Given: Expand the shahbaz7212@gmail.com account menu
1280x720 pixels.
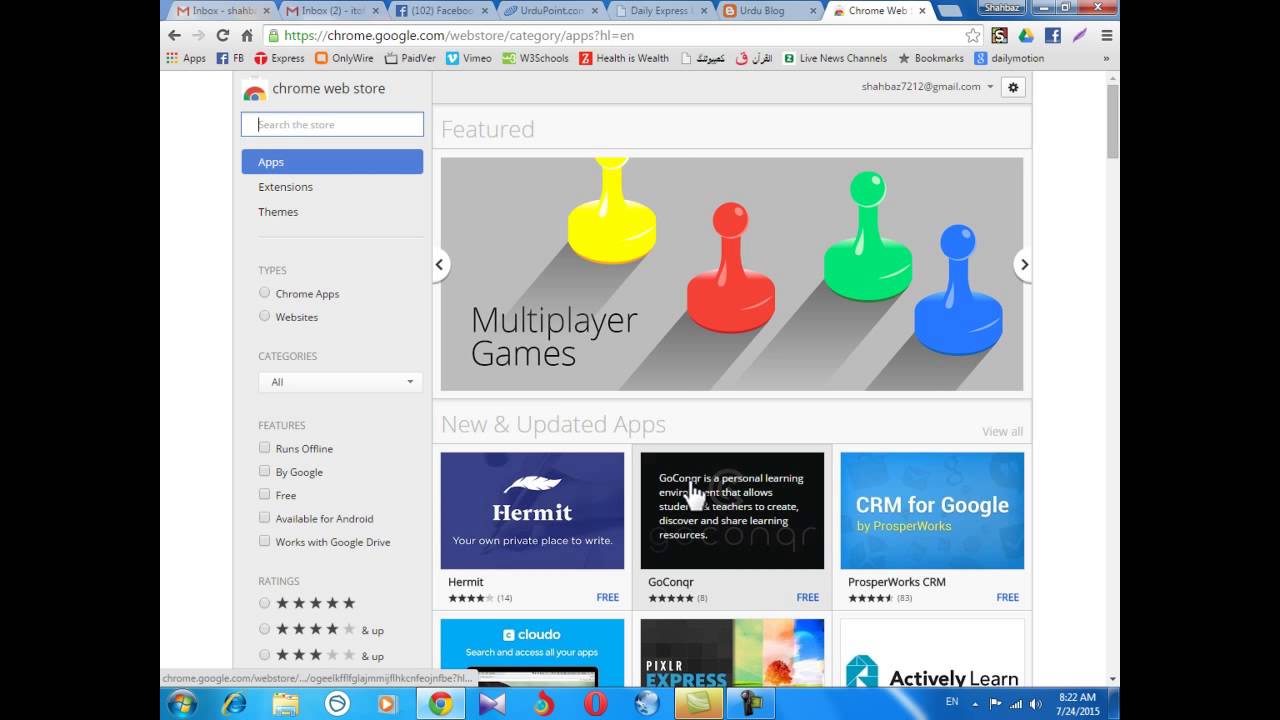Looking at the screenshot, I should [x=927, y=87].
